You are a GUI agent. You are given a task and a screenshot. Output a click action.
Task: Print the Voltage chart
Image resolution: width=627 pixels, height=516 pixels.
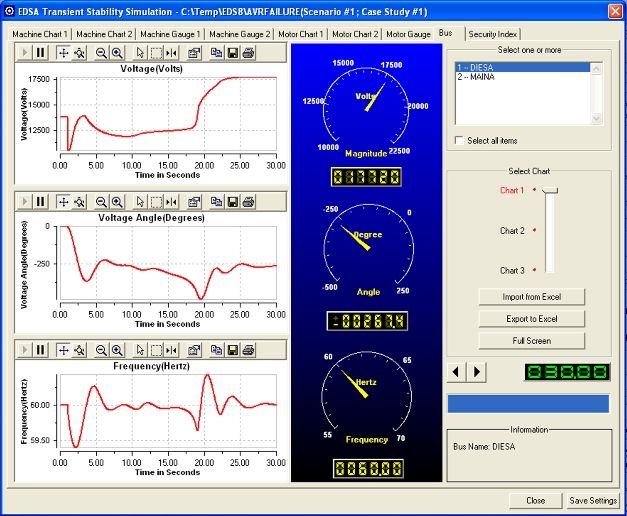tap(248, 53)
